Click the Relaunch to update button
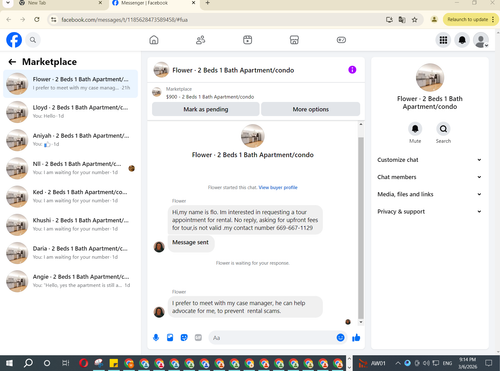The height and width of the screenshot is (371, 500). [x=470, y=20]
